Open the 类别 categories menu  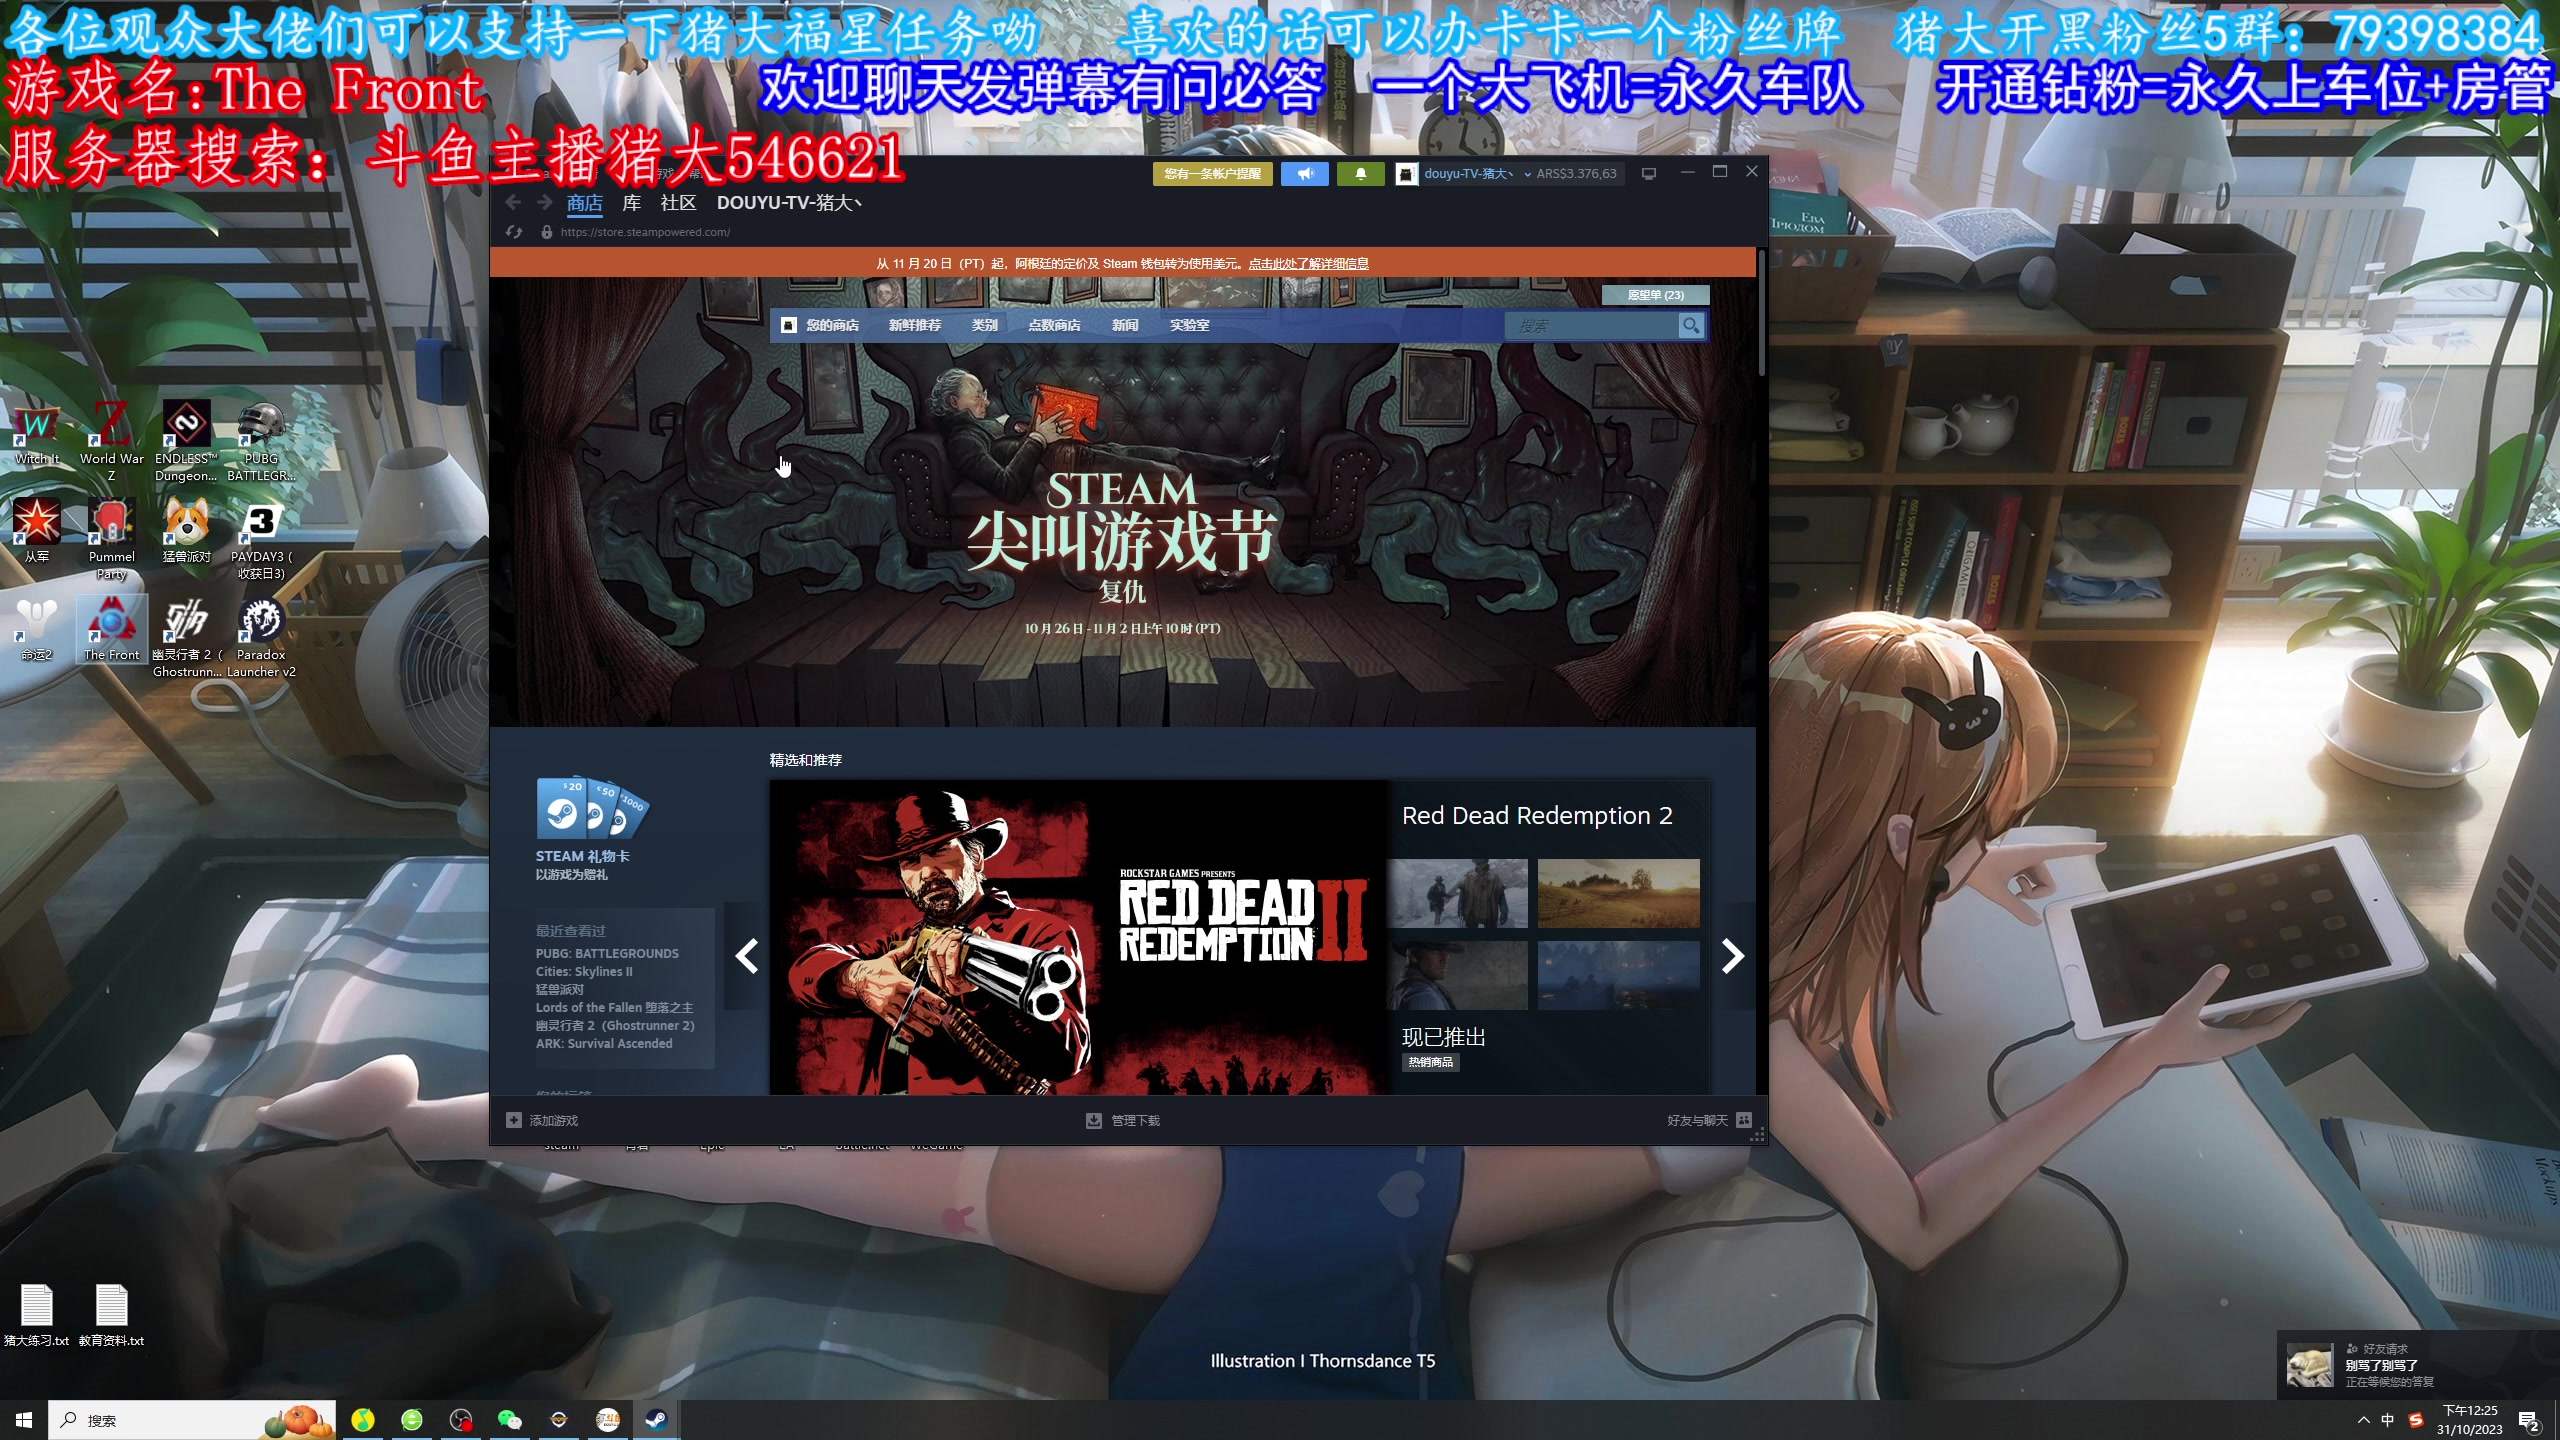pyautogui.click(x=984, y=325)
